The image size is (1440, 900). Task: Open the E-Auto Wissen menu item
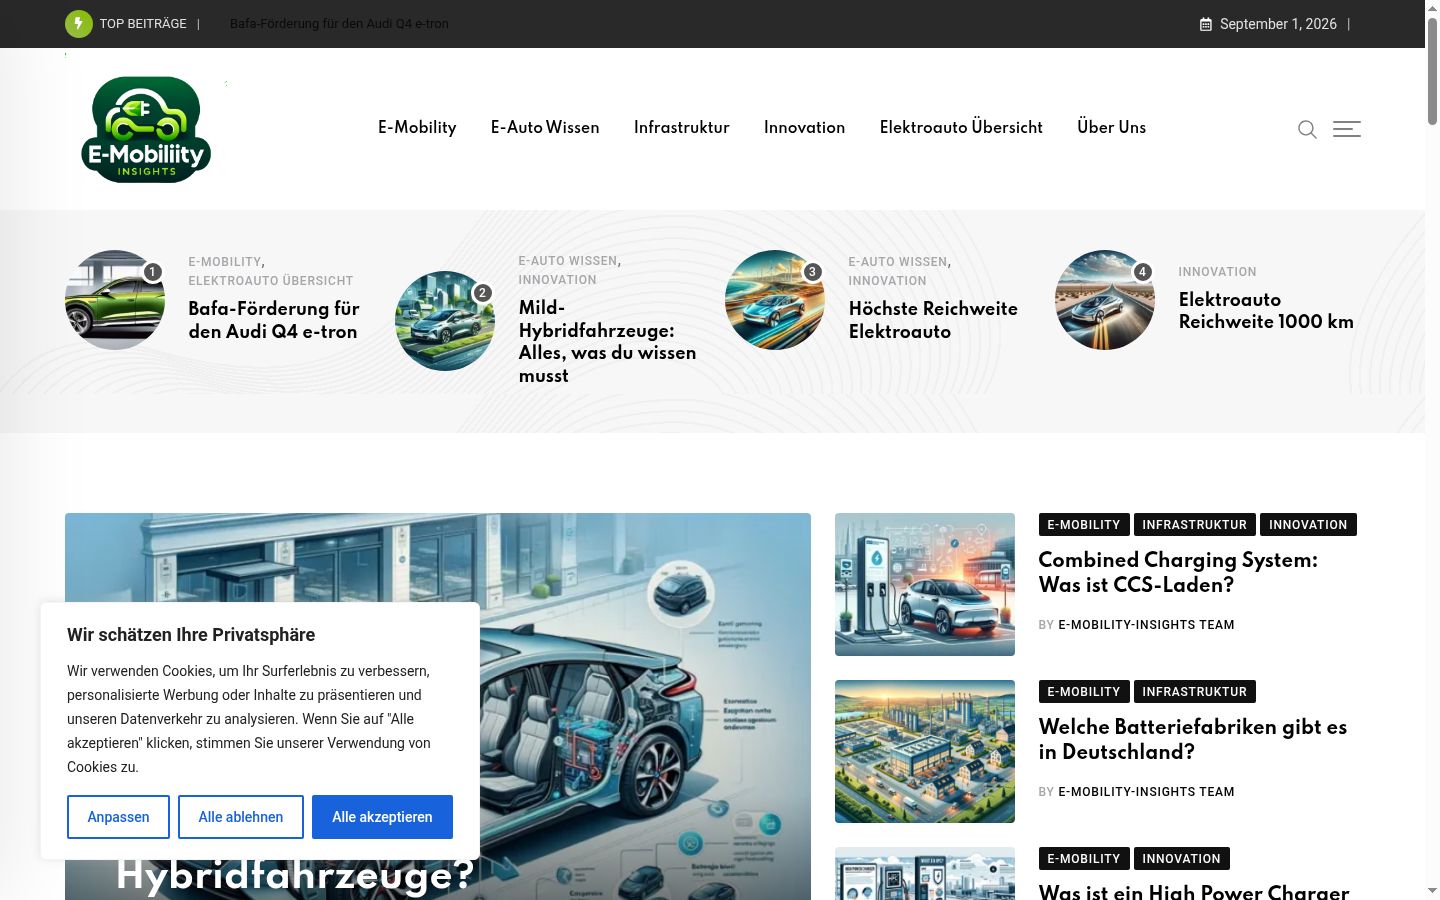545,127
